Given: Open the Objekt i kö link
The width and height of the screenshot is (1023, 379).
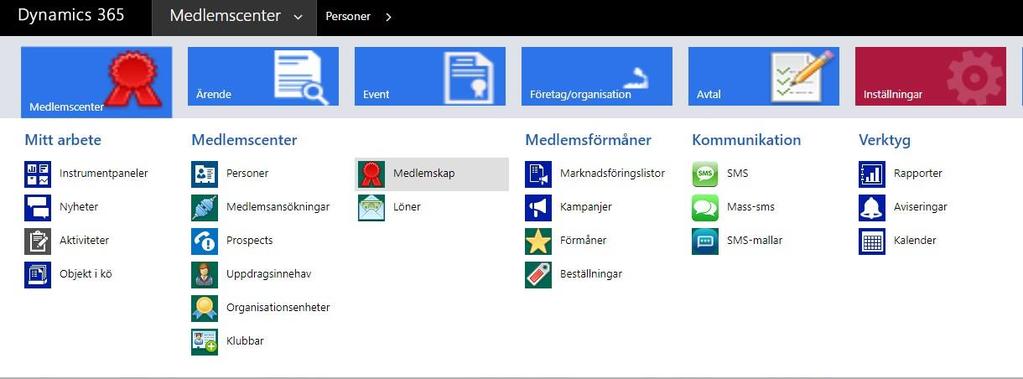Looking at the screenshot, I should (85, 274).
